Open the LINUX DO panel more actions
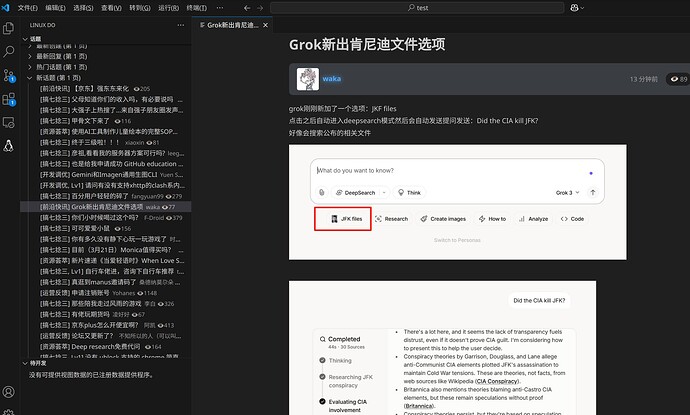This screenshot has height=415, width=690. coord(181,25)
